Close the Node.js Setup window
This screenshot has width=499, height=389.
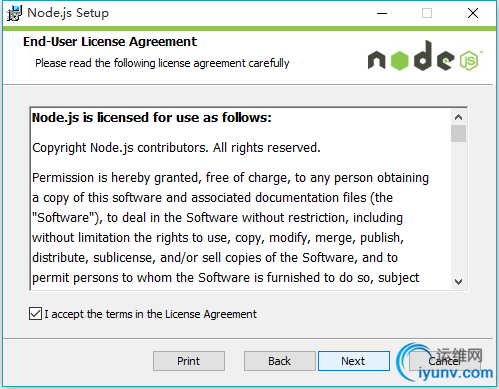[x=473, y=13]
